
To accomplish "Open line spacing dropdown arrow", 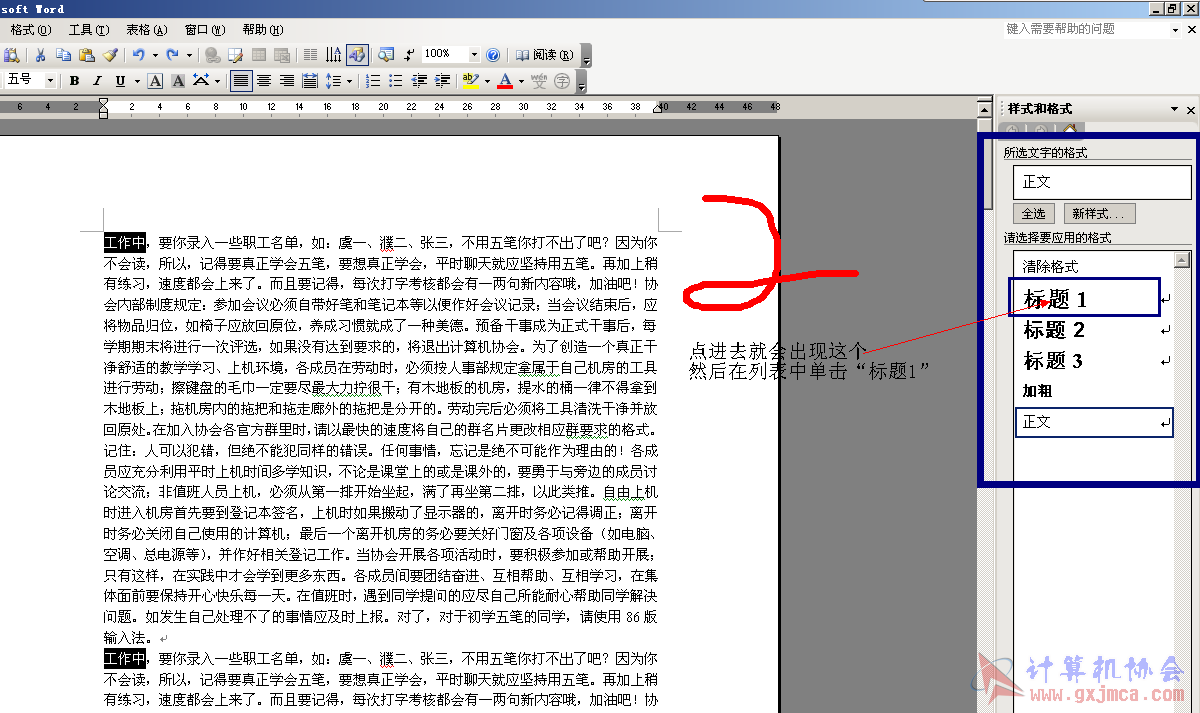I will [x=349, y=81].
